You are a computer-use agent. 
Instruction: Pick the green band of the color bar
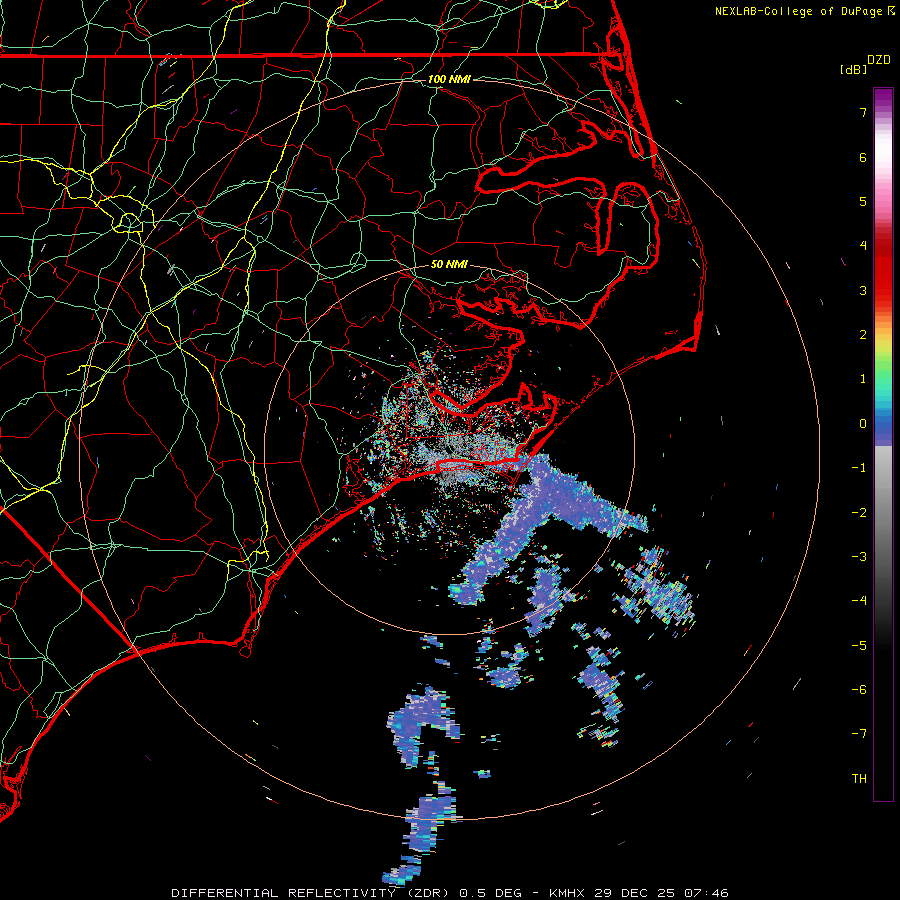(883, 370)
